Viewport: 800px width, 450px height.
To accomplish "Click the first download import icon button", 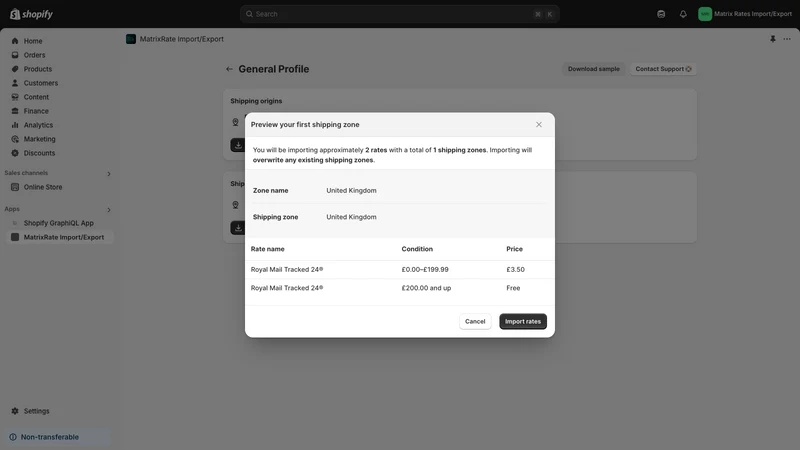I will [x=238, y=145].
